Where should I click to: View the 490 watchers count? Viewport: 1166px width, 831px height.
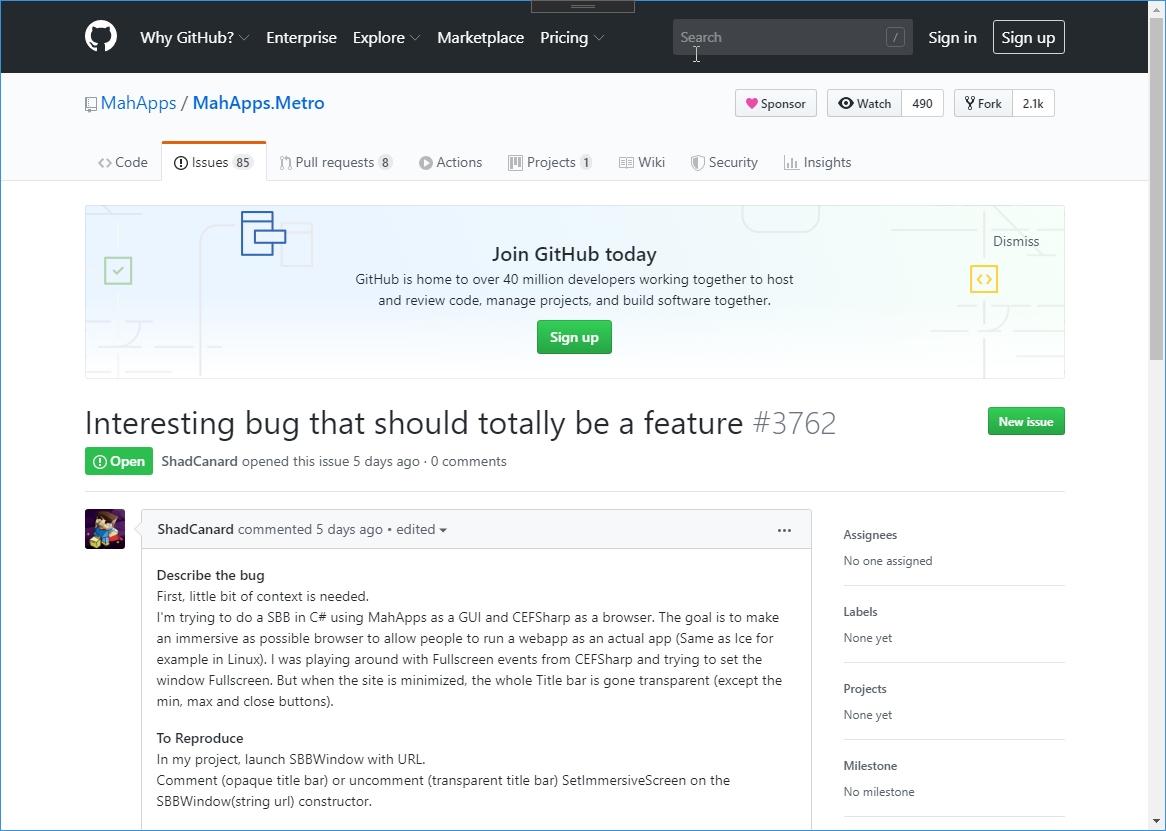[x=922, y=103]
